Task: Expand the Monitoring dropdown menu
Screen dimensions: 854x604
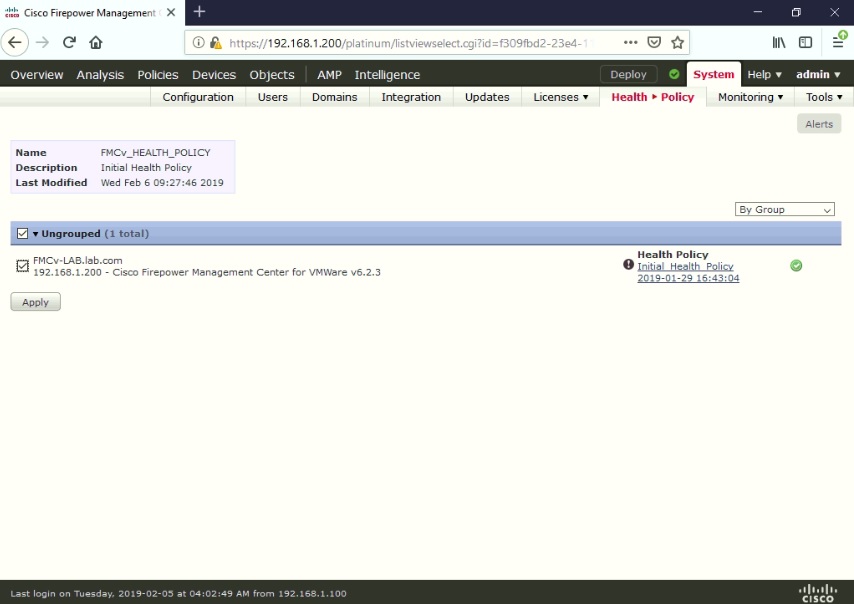Action: (x=750, y=97)
